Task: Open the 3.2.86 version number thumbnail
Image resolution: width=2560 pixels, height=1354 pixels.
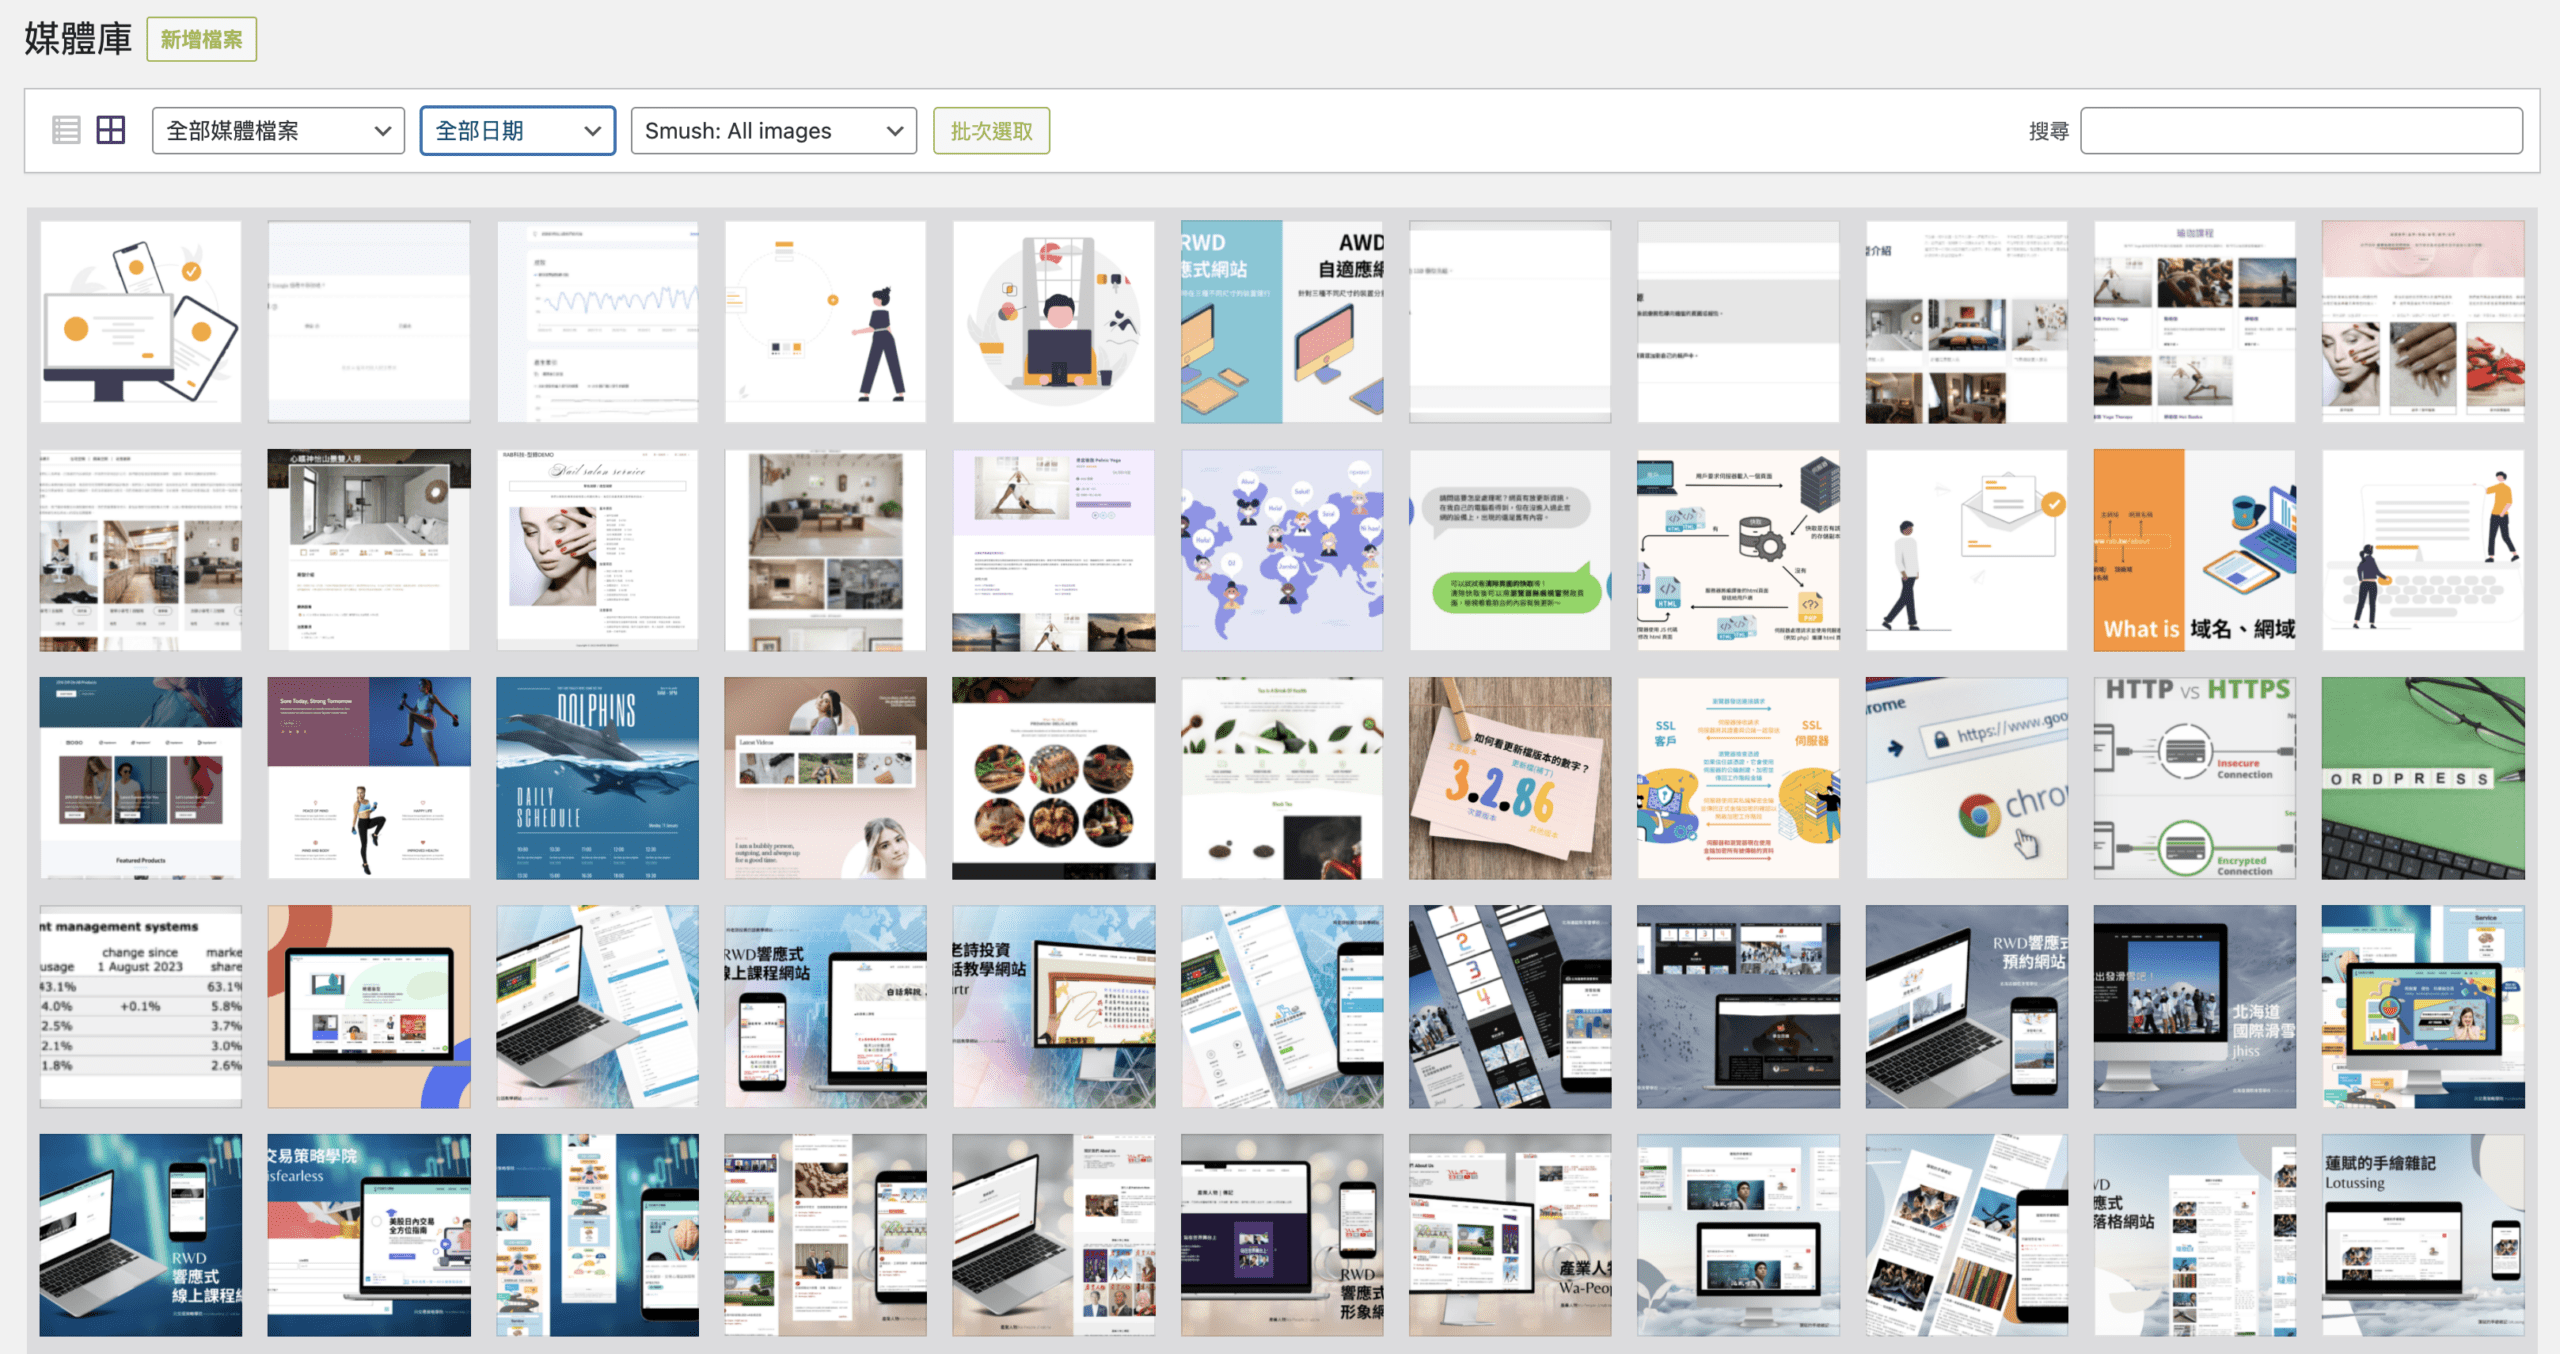Action: click(1509, 778)
